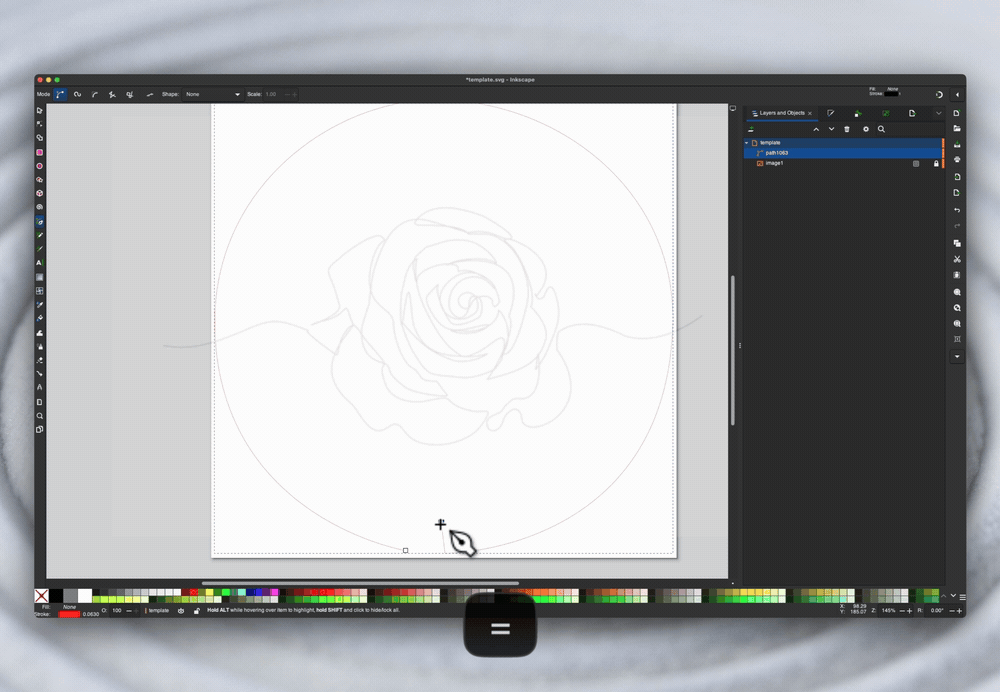This screenshot has height=692, width=1000.
Task: Select the Paint Bucket tool
Action: tap(40, 318)
